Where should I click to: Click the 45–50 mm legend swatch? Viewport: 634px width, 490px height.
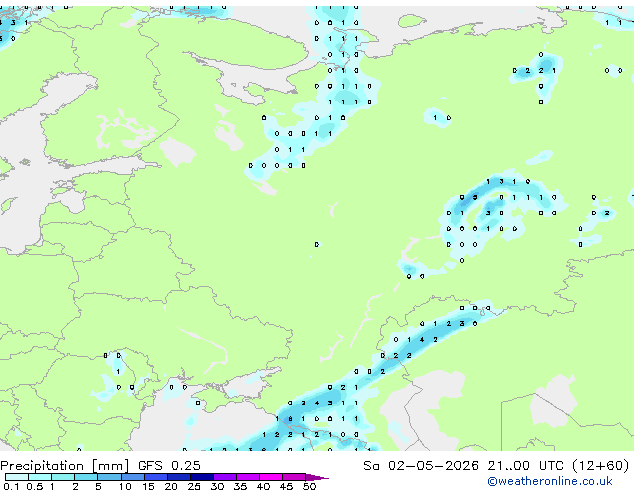coord(294,477)
